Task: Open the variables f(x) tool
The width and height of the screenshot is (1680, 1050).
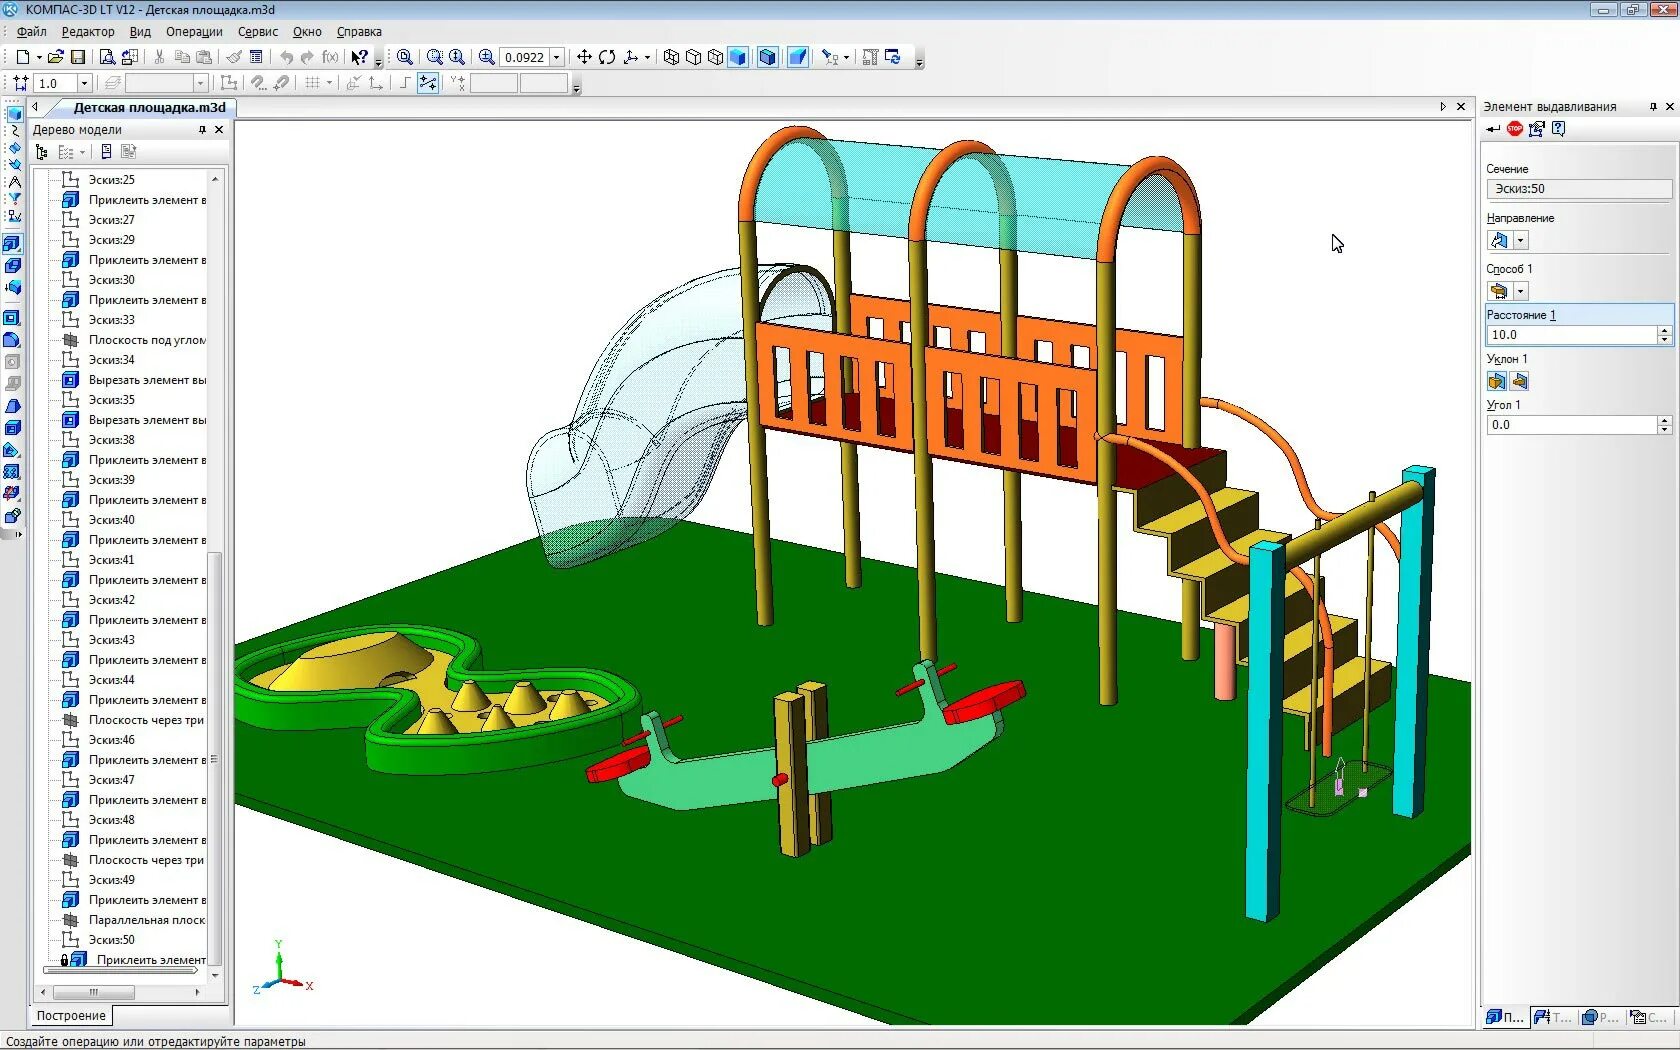Action: [x=331, y=57]
